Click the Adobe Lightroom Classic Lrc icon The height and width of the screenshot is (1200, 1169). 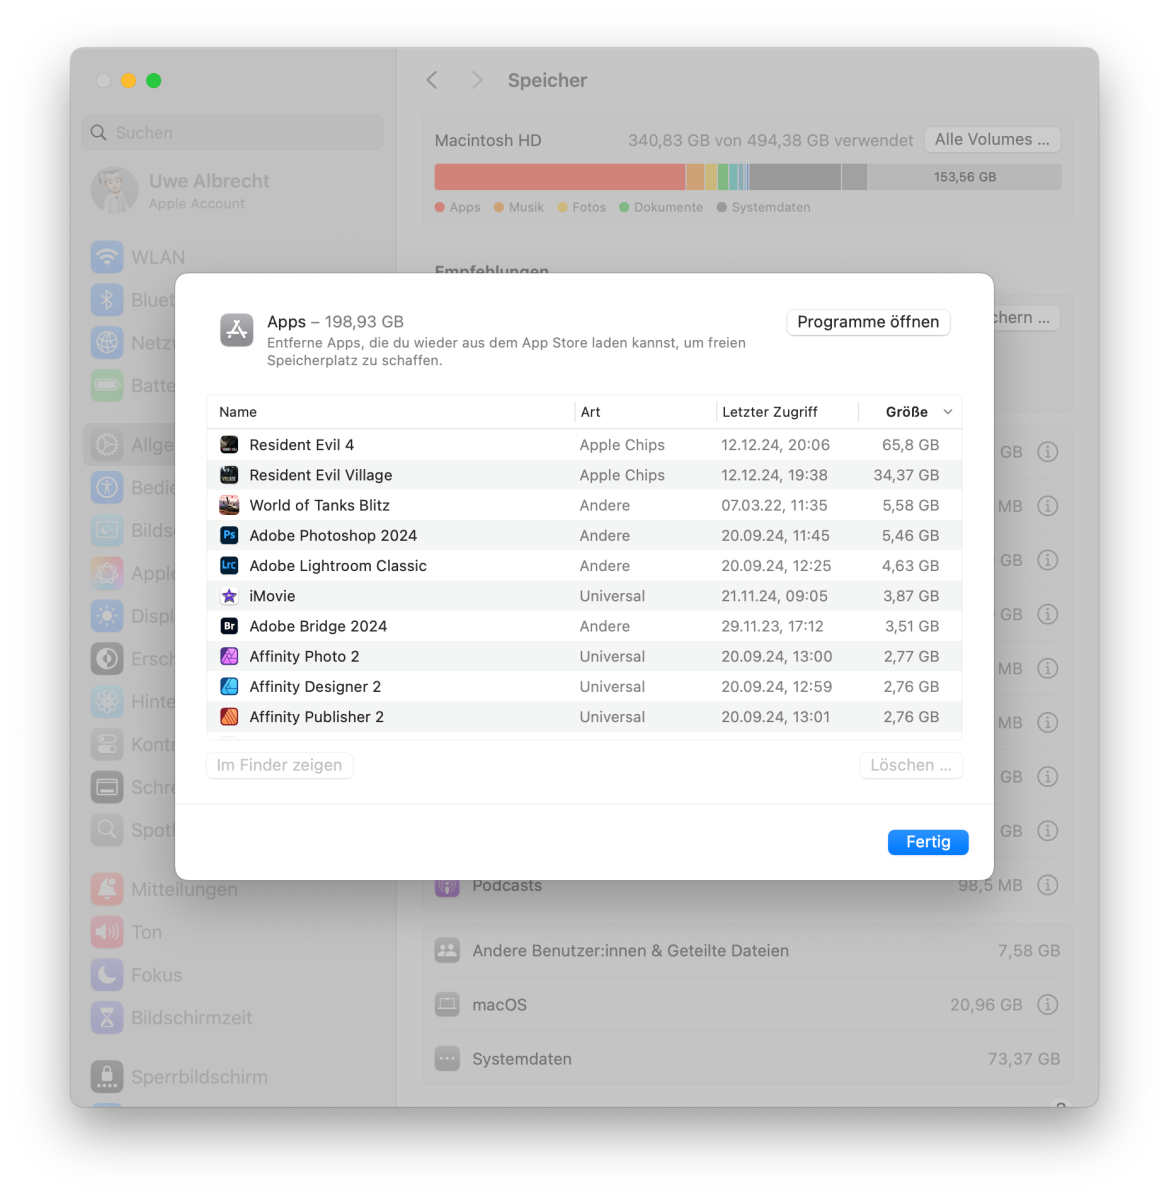click(x=229, y=565)
